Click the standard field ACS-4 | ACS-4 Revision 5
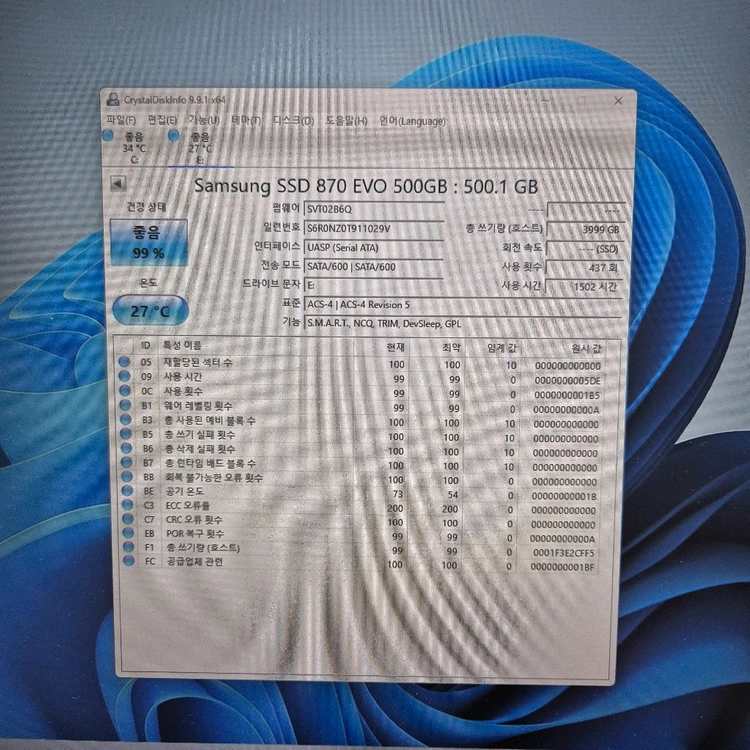This screenshot has height=750, width=750. pyautogui.click(x=463, y=304)
